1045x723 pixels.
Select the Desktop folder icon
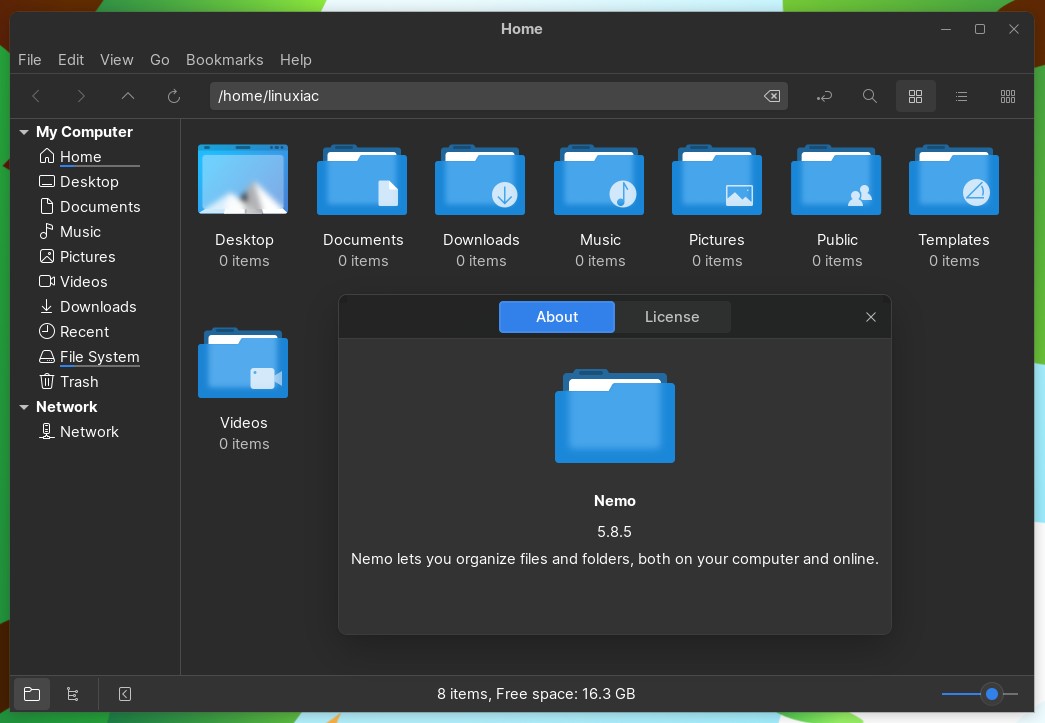tap(243, 180)
